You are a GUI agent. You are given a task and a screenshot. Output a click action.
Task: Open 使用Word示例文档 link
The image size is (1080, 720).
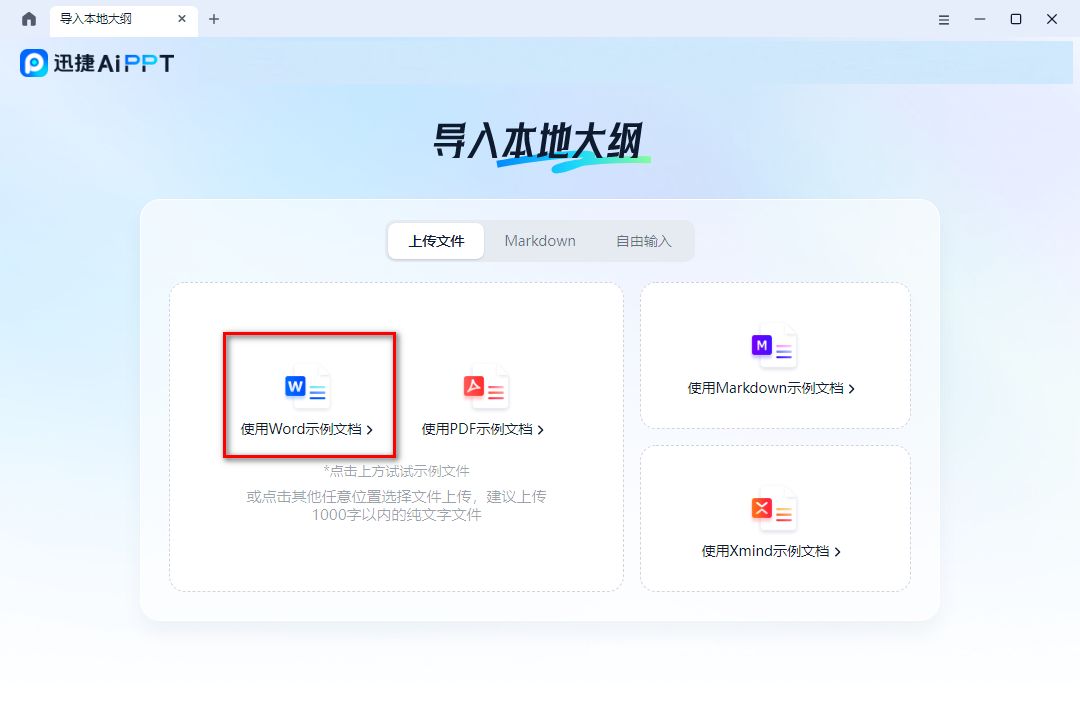click(x=307, y=429)
